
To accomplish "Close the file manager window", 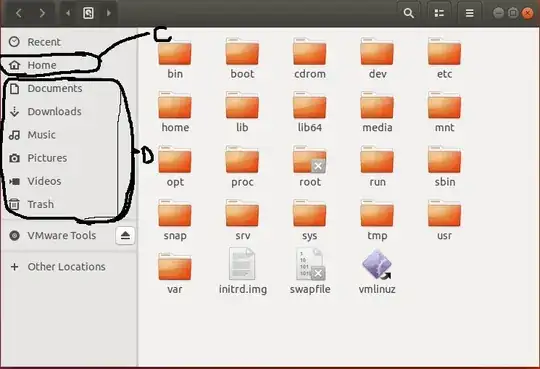I will 528,13.
